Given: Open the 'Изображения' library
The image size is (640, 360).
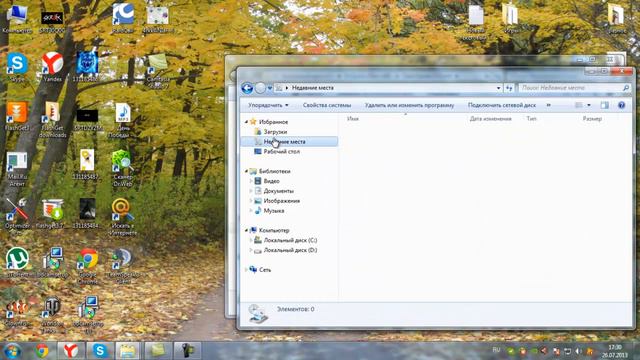Looking at the screenshot, I should pos(281,201).
